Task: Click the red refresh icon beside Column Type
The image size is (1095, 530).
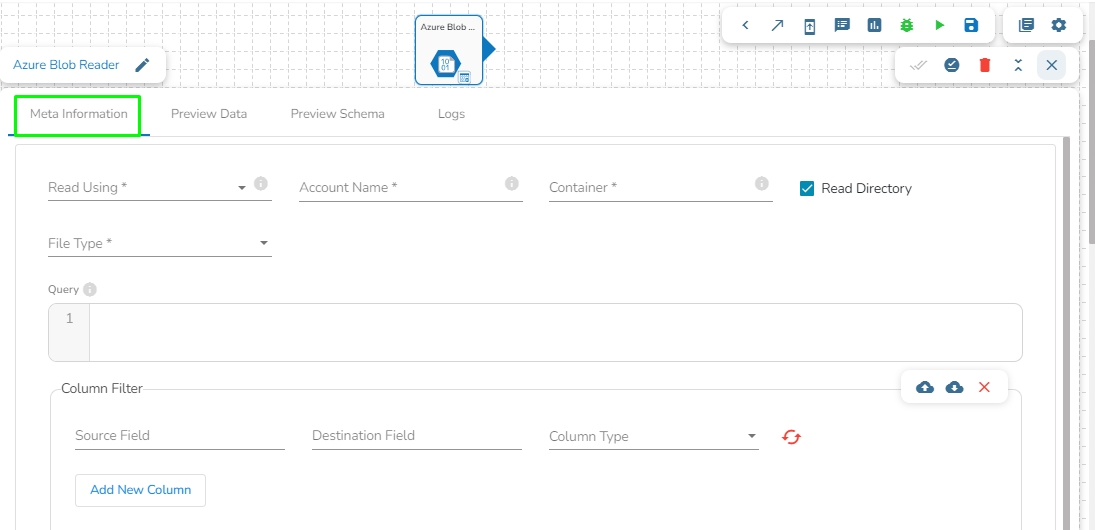Action: tap(792, 437)
